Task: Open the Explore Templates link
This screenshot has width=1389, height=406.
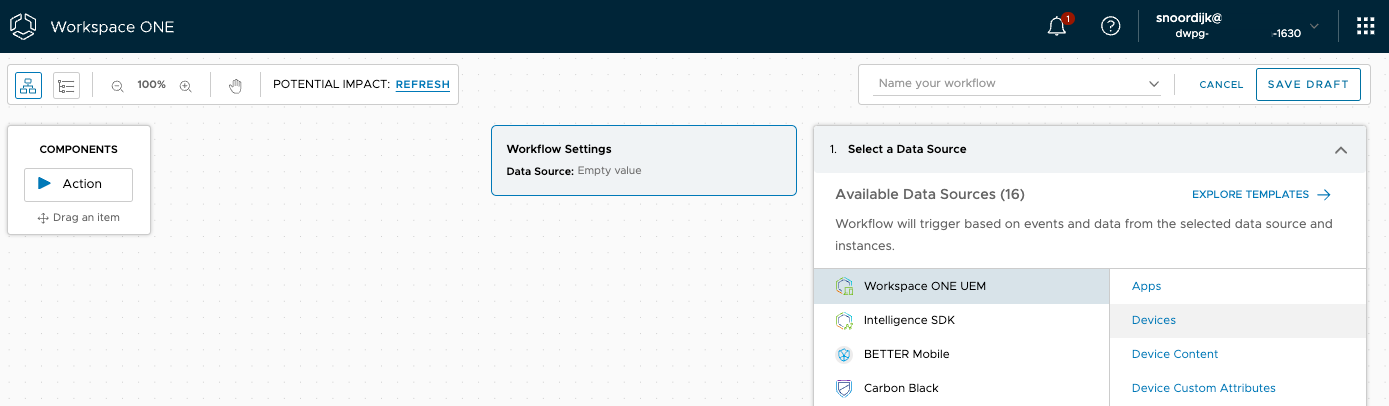Action: coord(1260,195)
